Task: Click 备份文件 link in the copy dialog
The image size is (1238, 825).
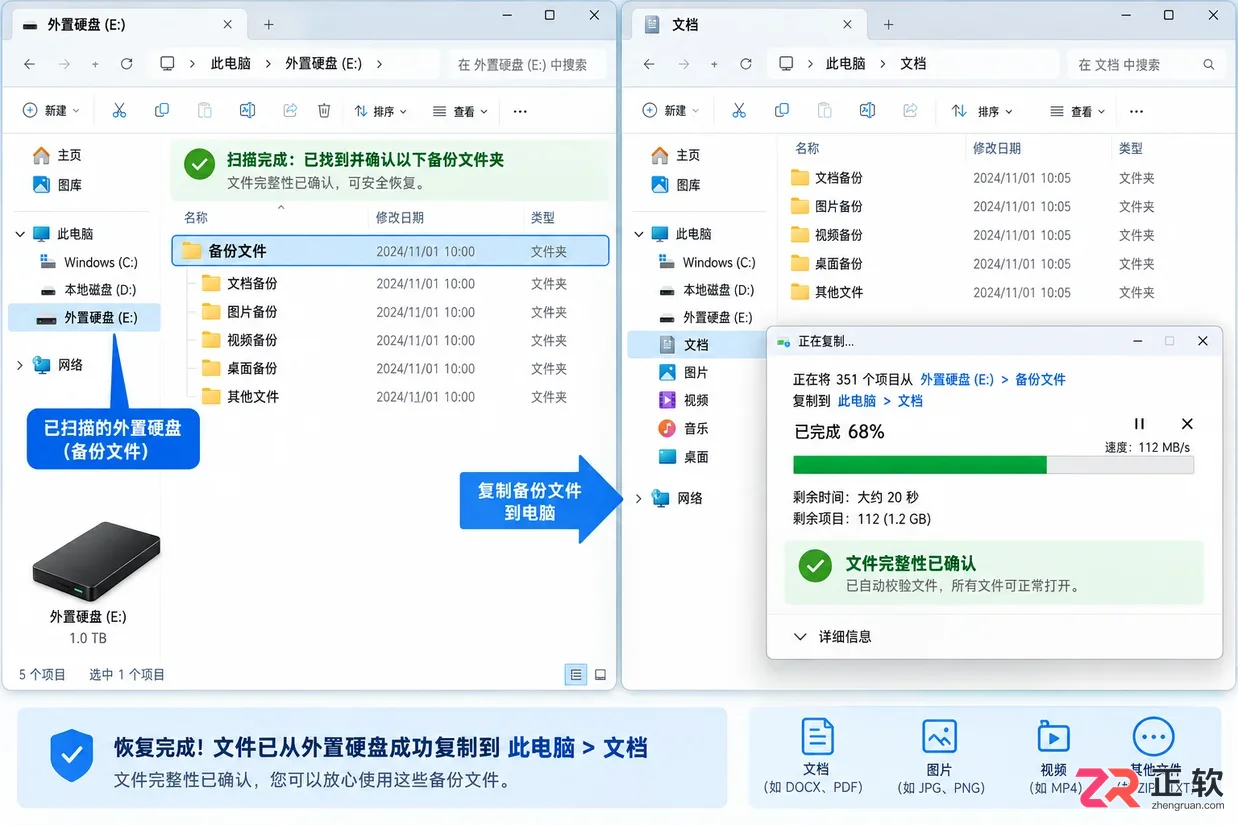Action: coord(1040,380)
